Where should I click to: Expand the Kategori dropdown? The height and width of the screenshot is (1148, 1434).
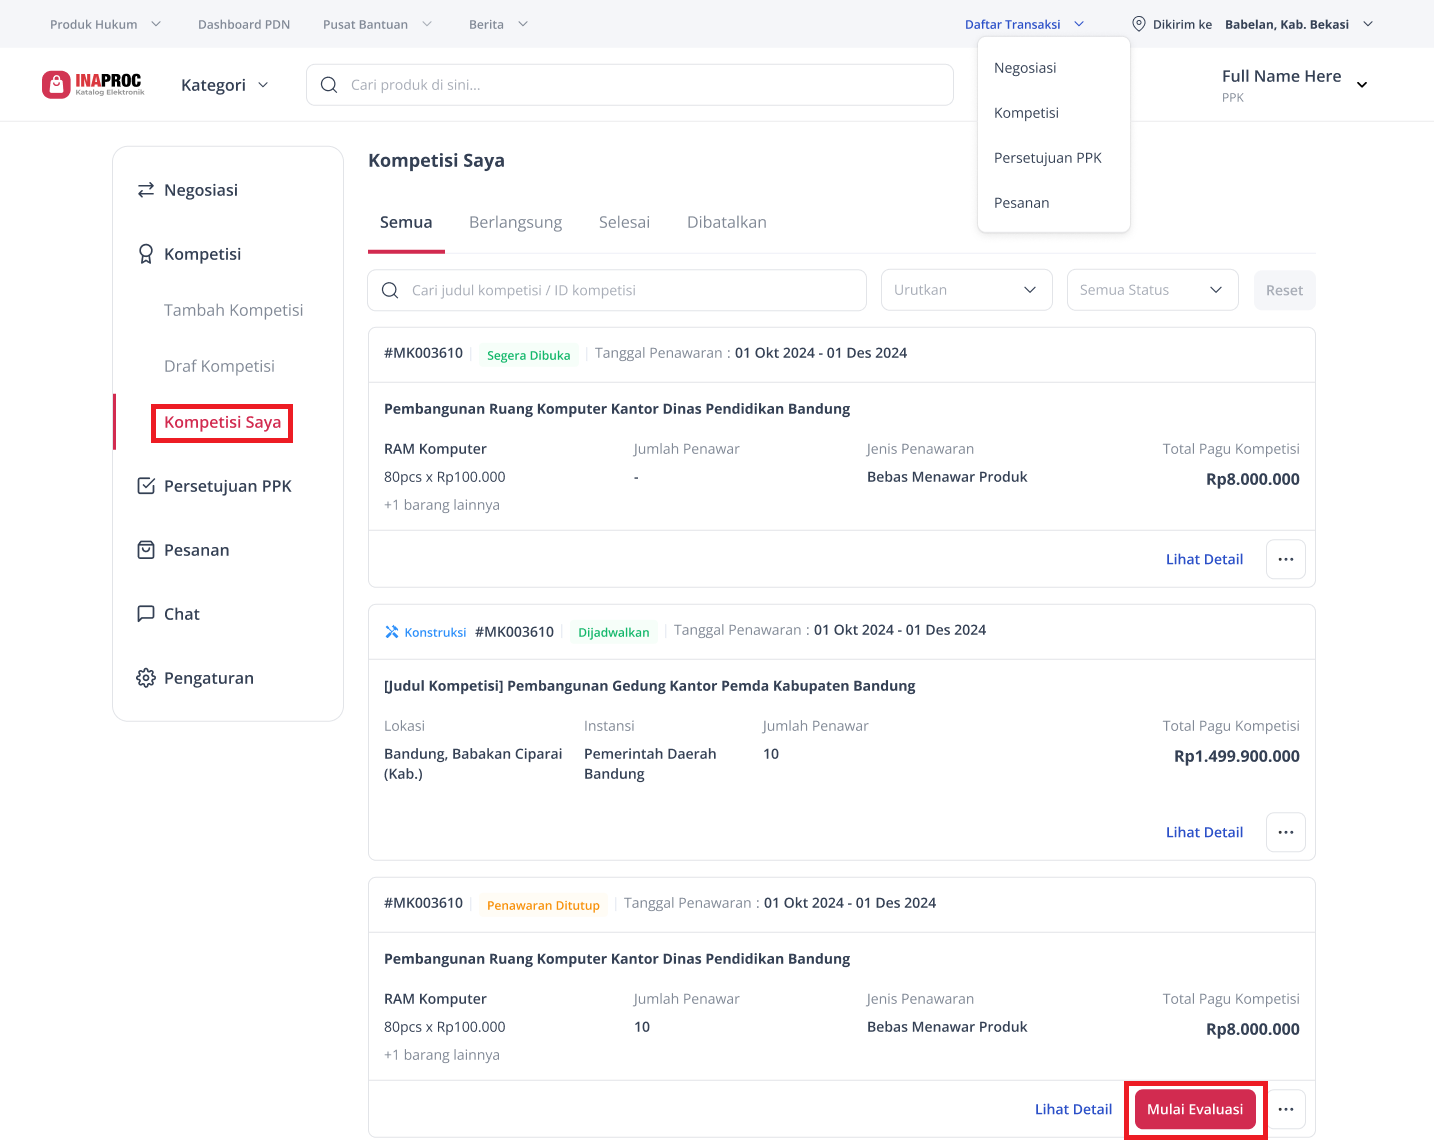pos(225,85)
